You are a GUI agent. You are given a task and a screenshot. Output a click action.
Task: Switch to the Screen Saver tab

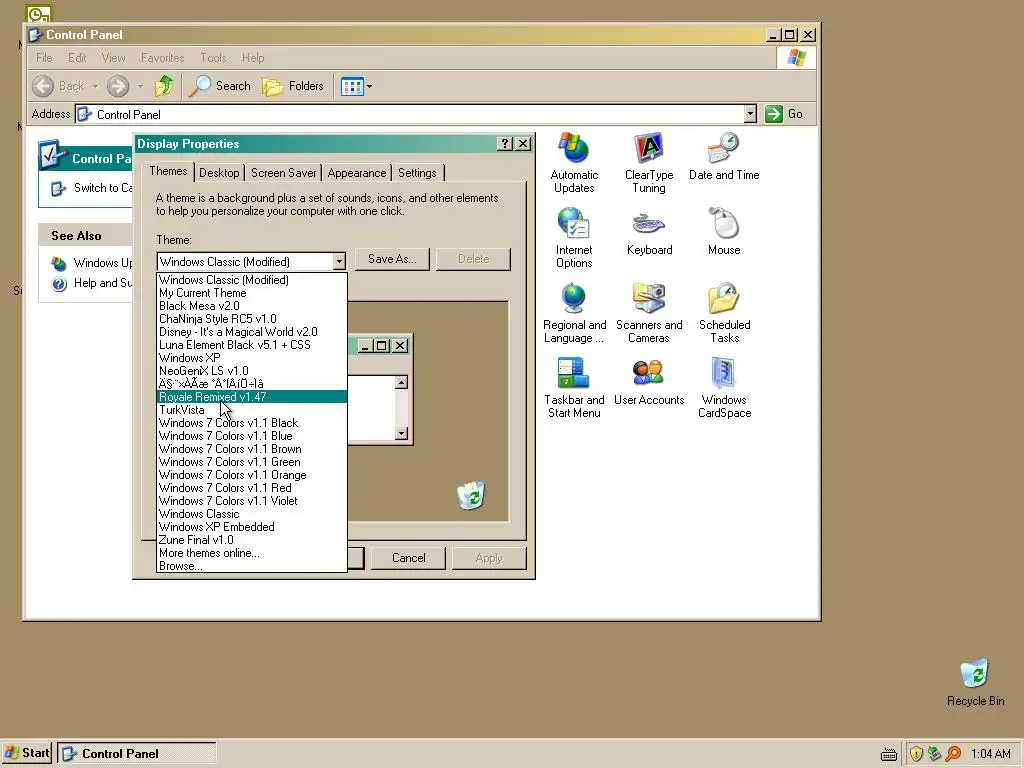(283, 173)
